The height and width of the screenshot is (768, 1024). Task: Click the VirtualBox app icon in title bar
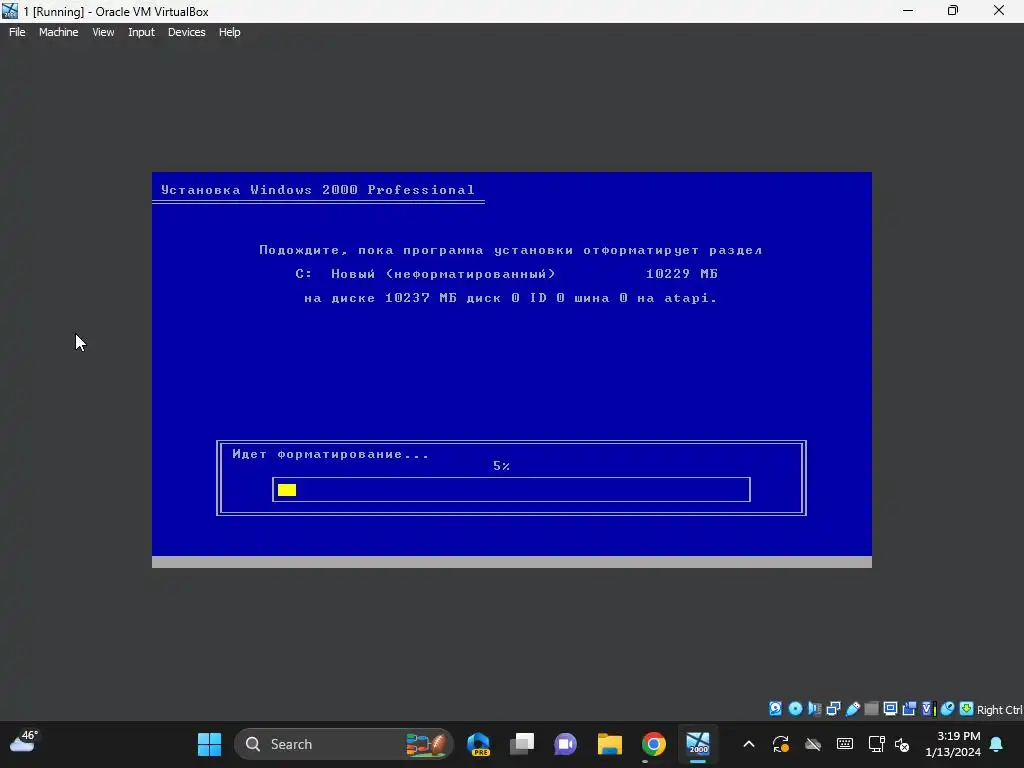[10, 11]
